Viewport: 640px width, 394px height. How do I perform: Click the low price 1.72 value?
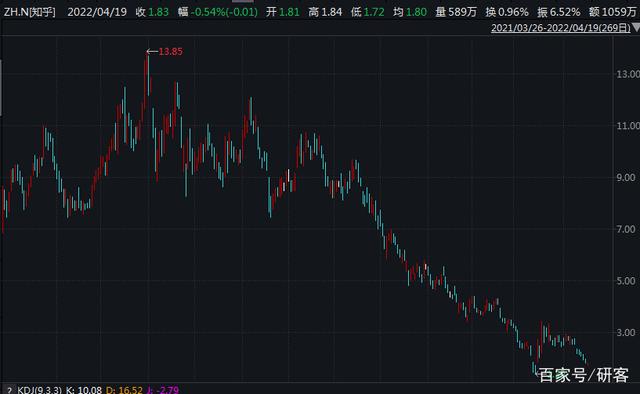374,12
